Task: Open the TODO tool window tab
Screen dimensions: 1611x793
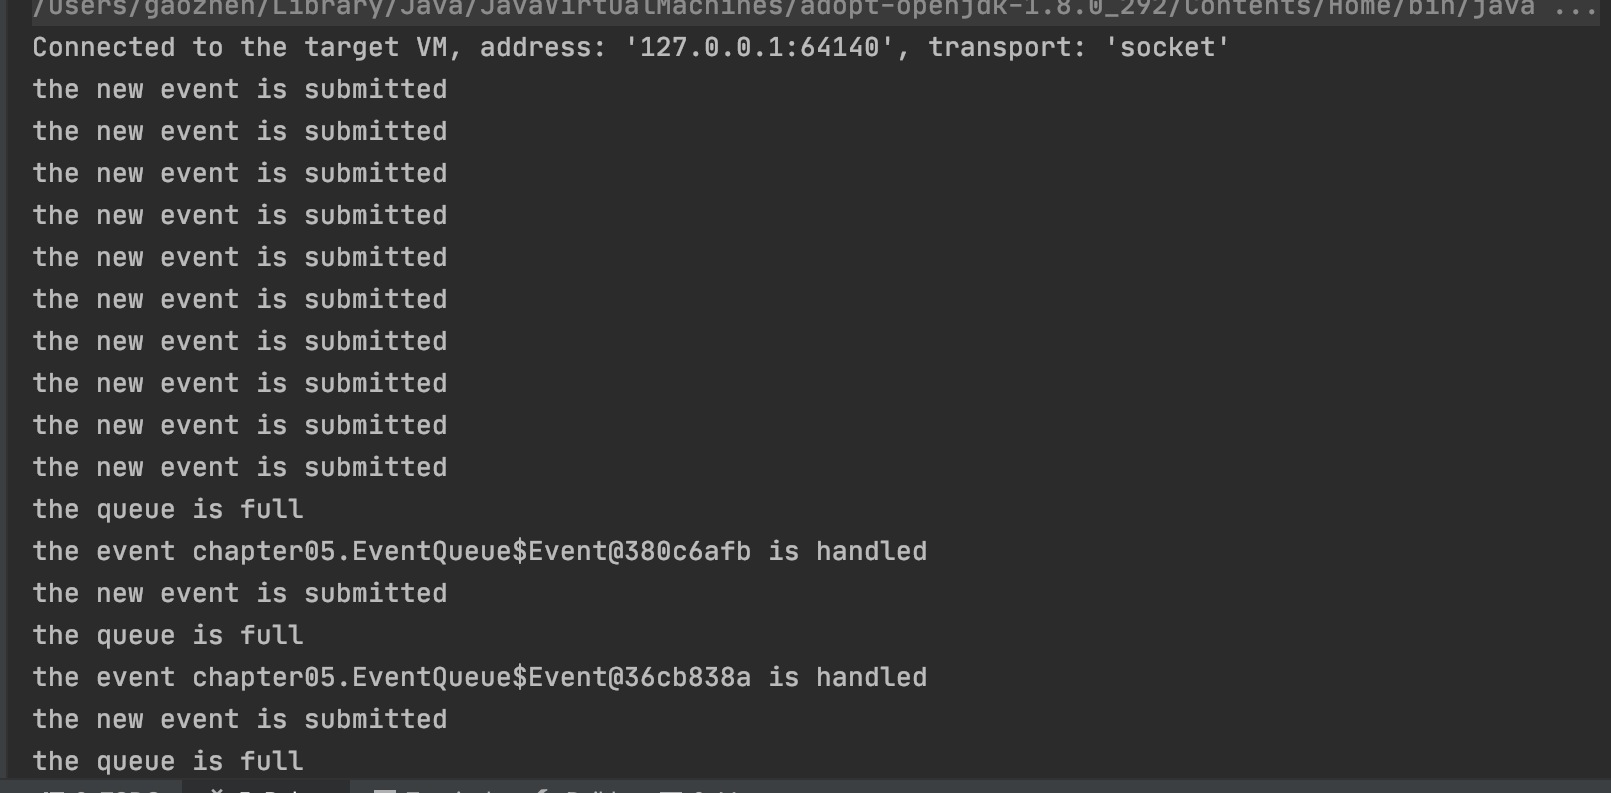Action: coord(100,790)
